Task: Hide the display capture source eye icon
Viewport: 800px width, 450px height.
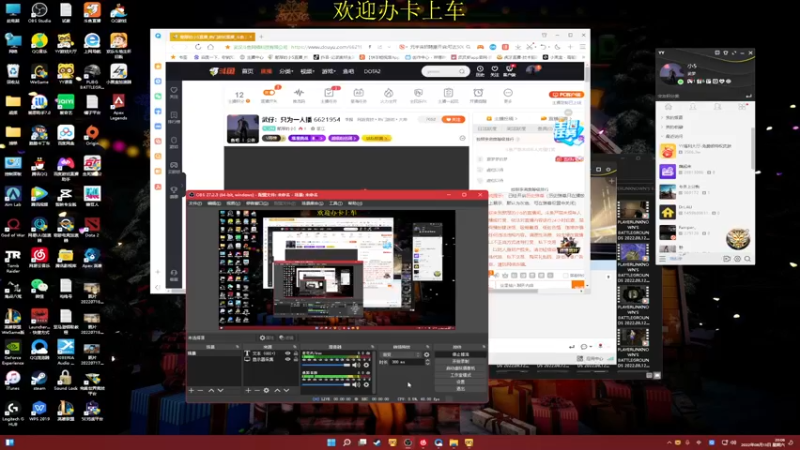Action: coord(288,359)
